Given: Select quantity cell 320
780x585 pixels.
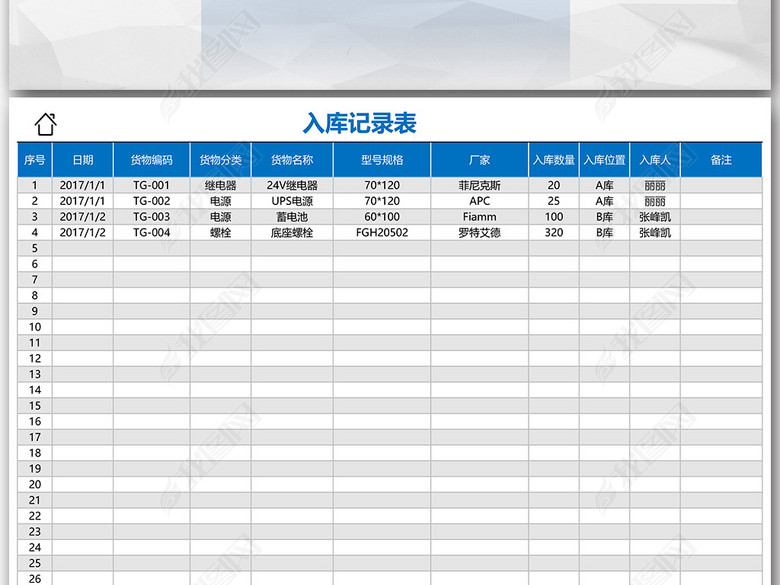Looking at the screenshot, I should 554,233.
